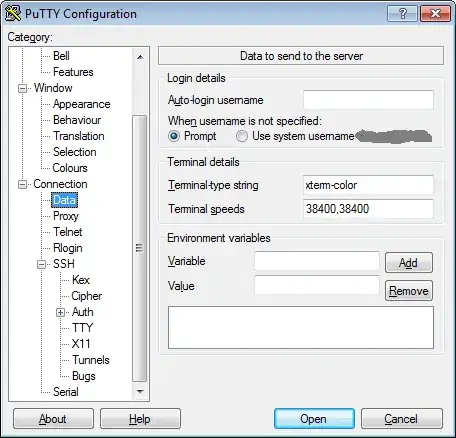Open the TTY settings
Viewport: 456px width, 438px height.
[x=82, y=328]
